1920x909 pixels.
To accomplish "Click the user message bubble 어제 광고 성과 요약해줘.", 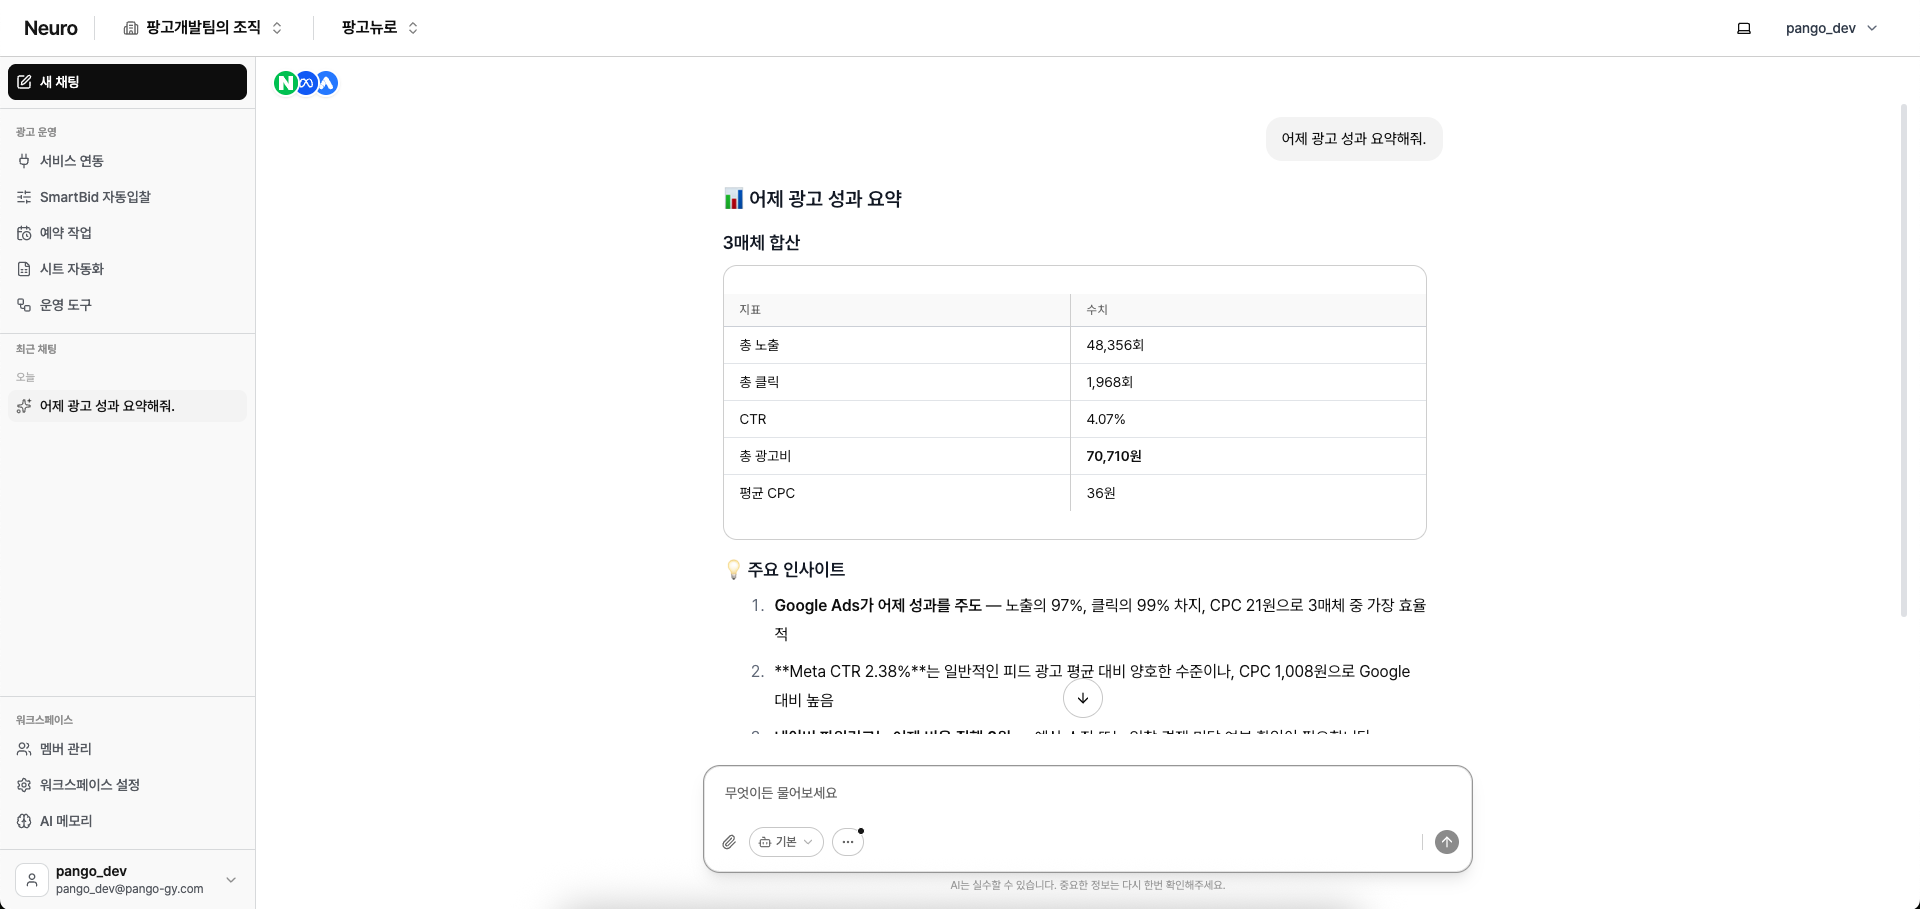I will (1354, 139).
